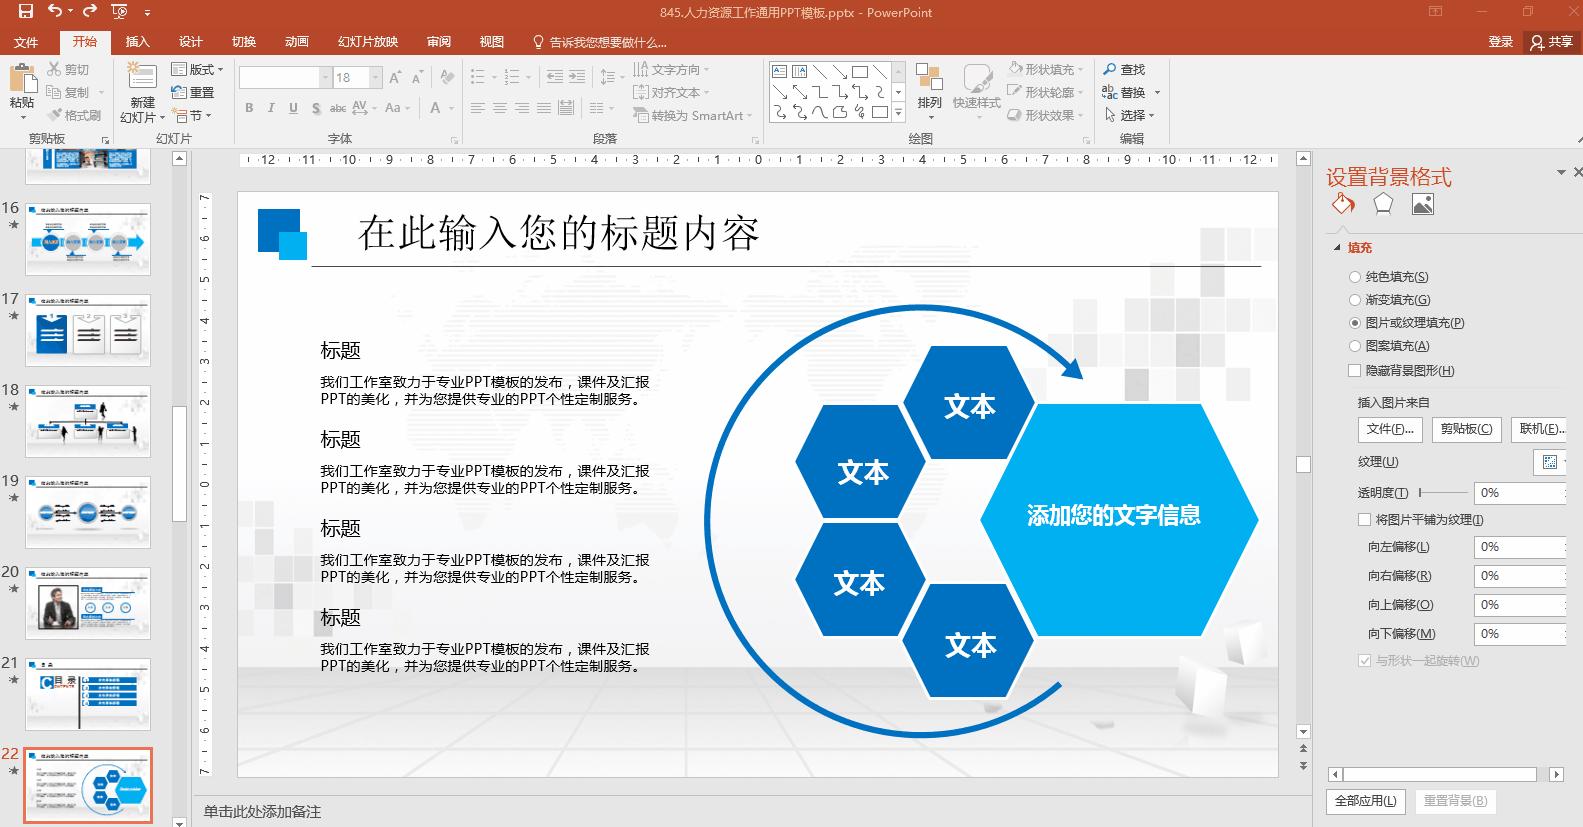Click the Arrange (排列) icon
The height and width of the screenshot is (827, 1583).
coord(929,79)
